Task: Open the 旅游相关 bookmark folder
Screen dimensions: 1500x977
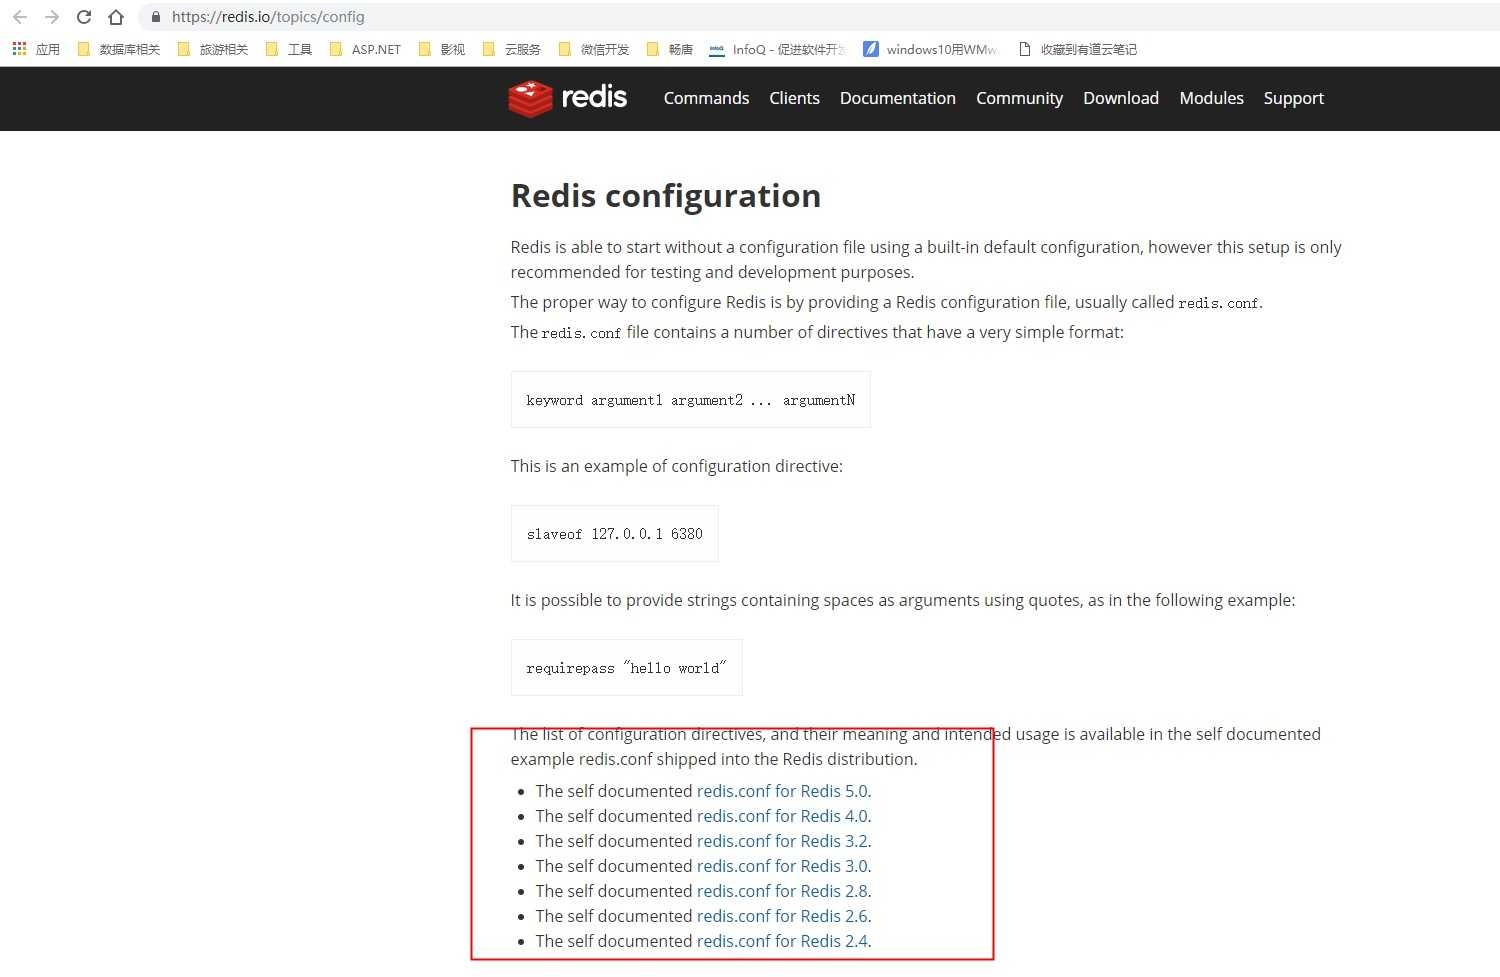Action: tap(213, 49)
